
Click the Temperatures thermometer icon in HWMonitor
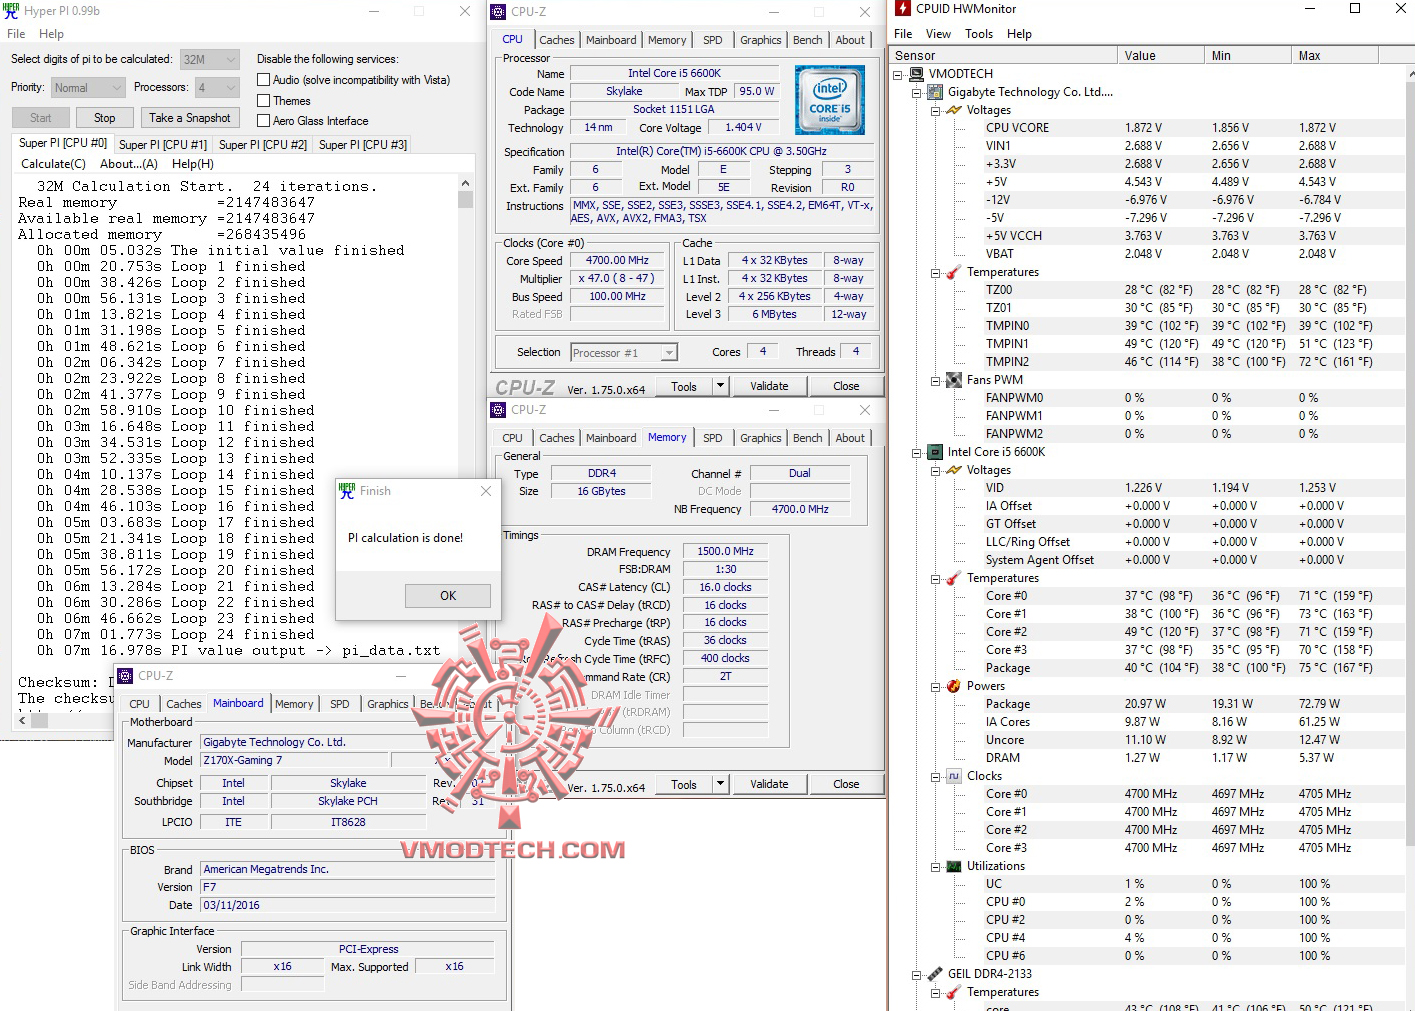pos(953,271)
